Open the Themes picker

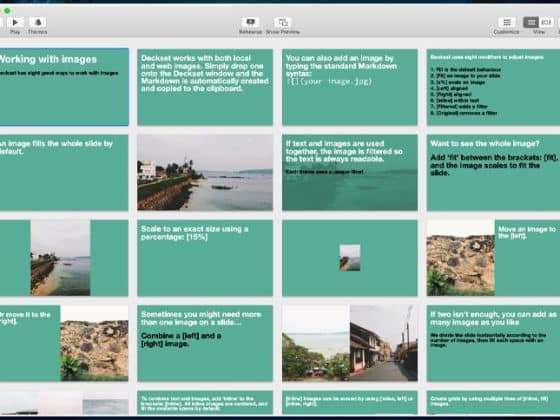[x=38, y=22]
